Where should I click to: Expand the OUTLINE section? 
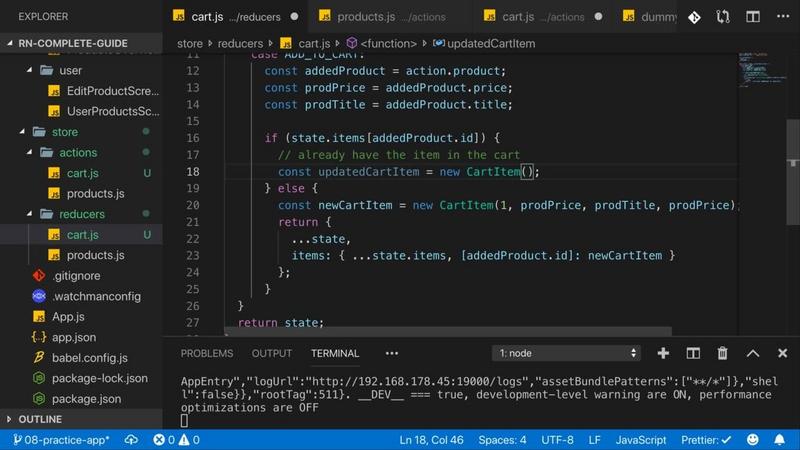point(82,419)
